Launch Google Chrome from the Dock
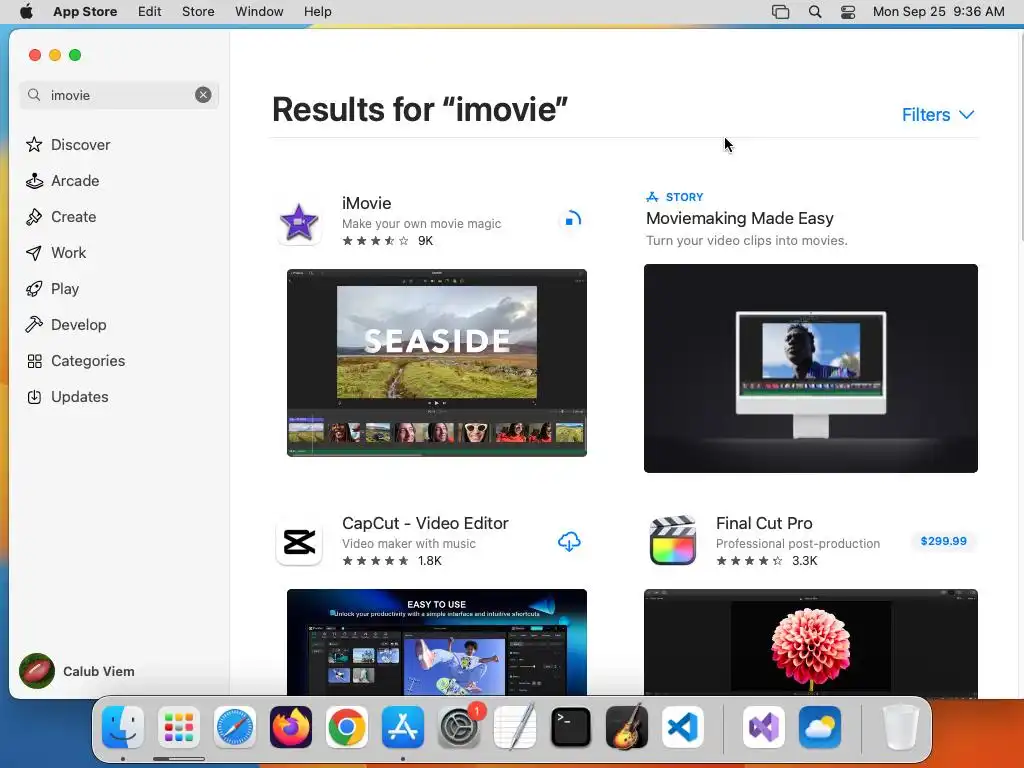This screenshot has height=768, width=1024. [347, 727]
